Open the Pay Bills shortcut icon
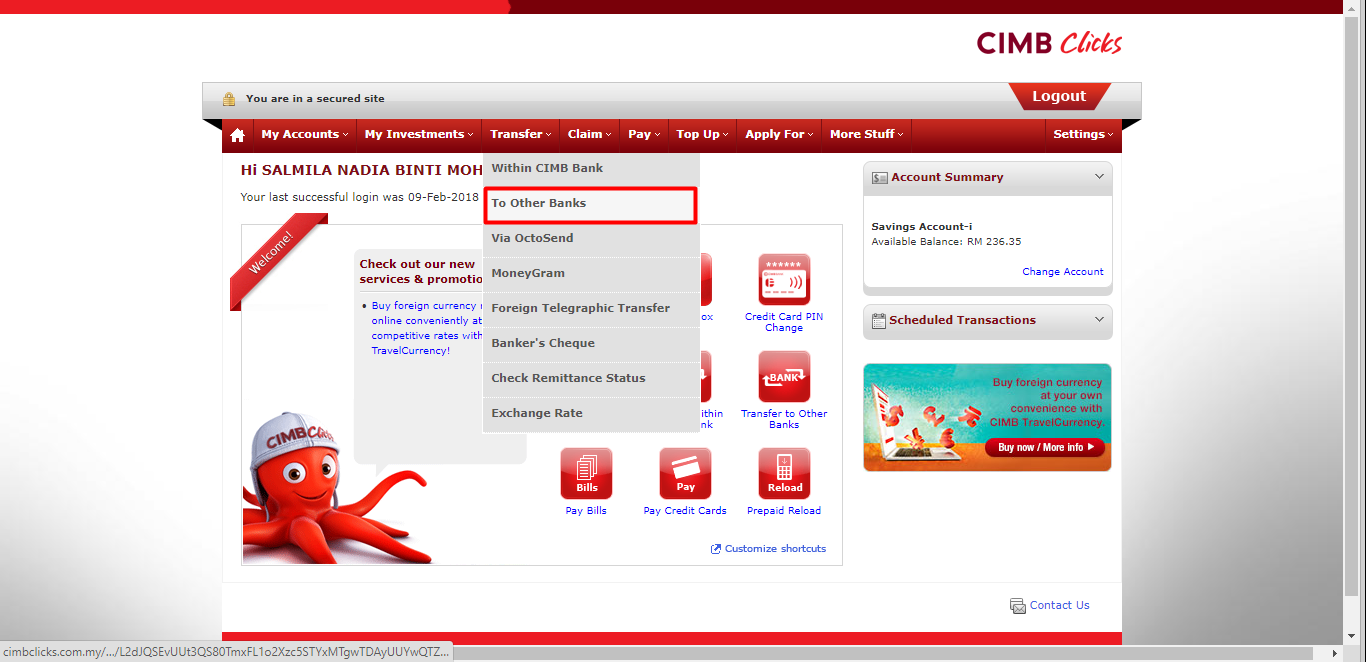1366x662 pixels. (586, 473)
